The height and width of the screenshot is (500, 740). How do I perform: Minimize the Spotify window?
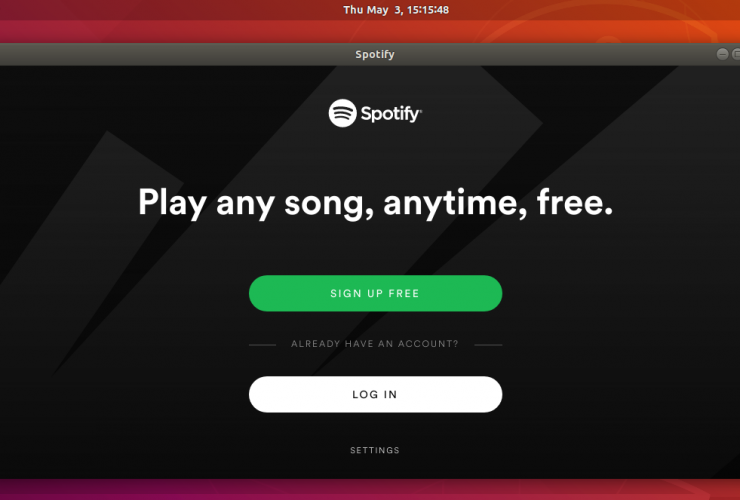722,54
